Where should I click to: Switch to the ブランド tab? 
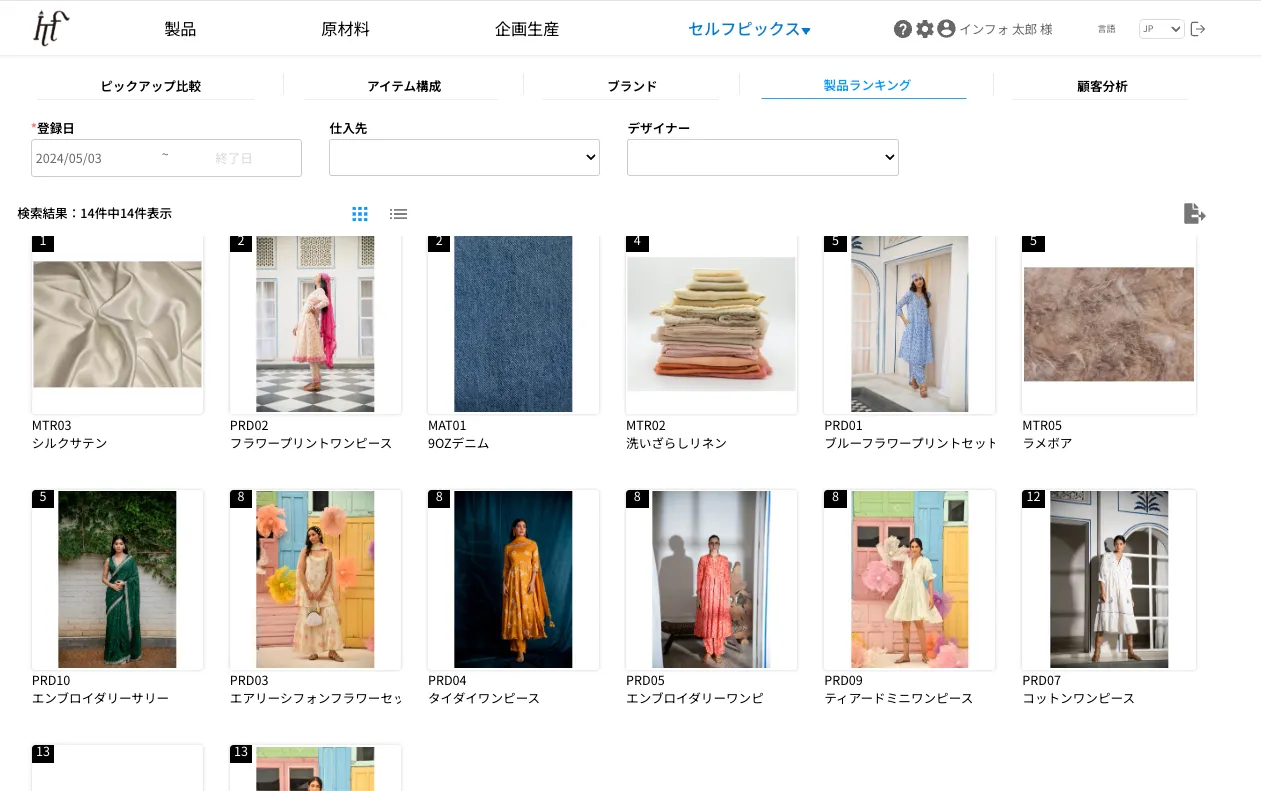click(632, 86)
